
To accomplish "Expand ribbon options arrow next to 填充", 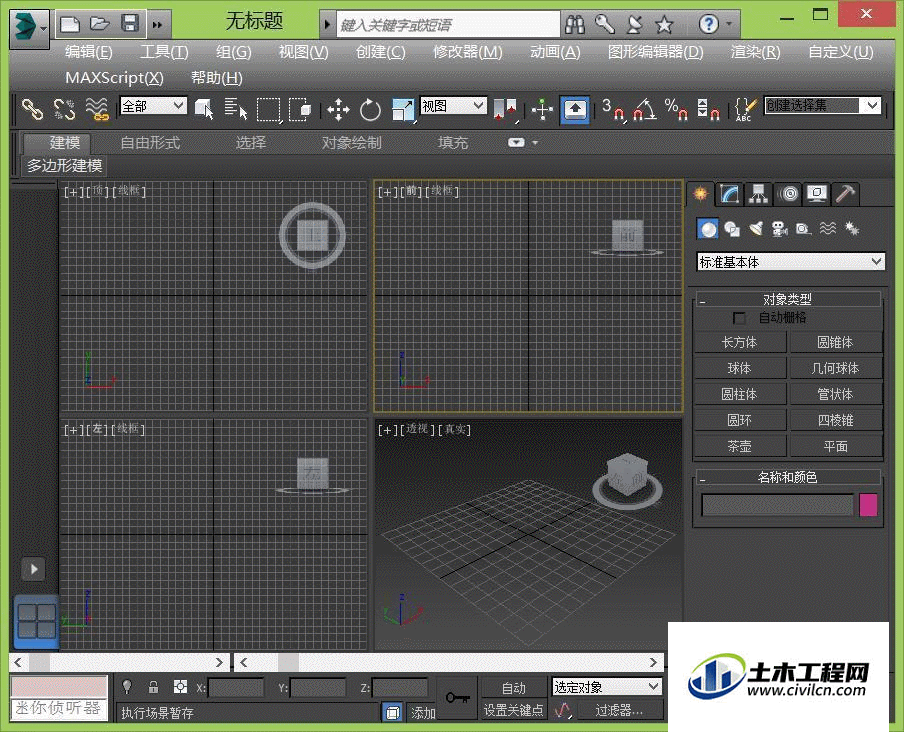I will coord(534,143).
